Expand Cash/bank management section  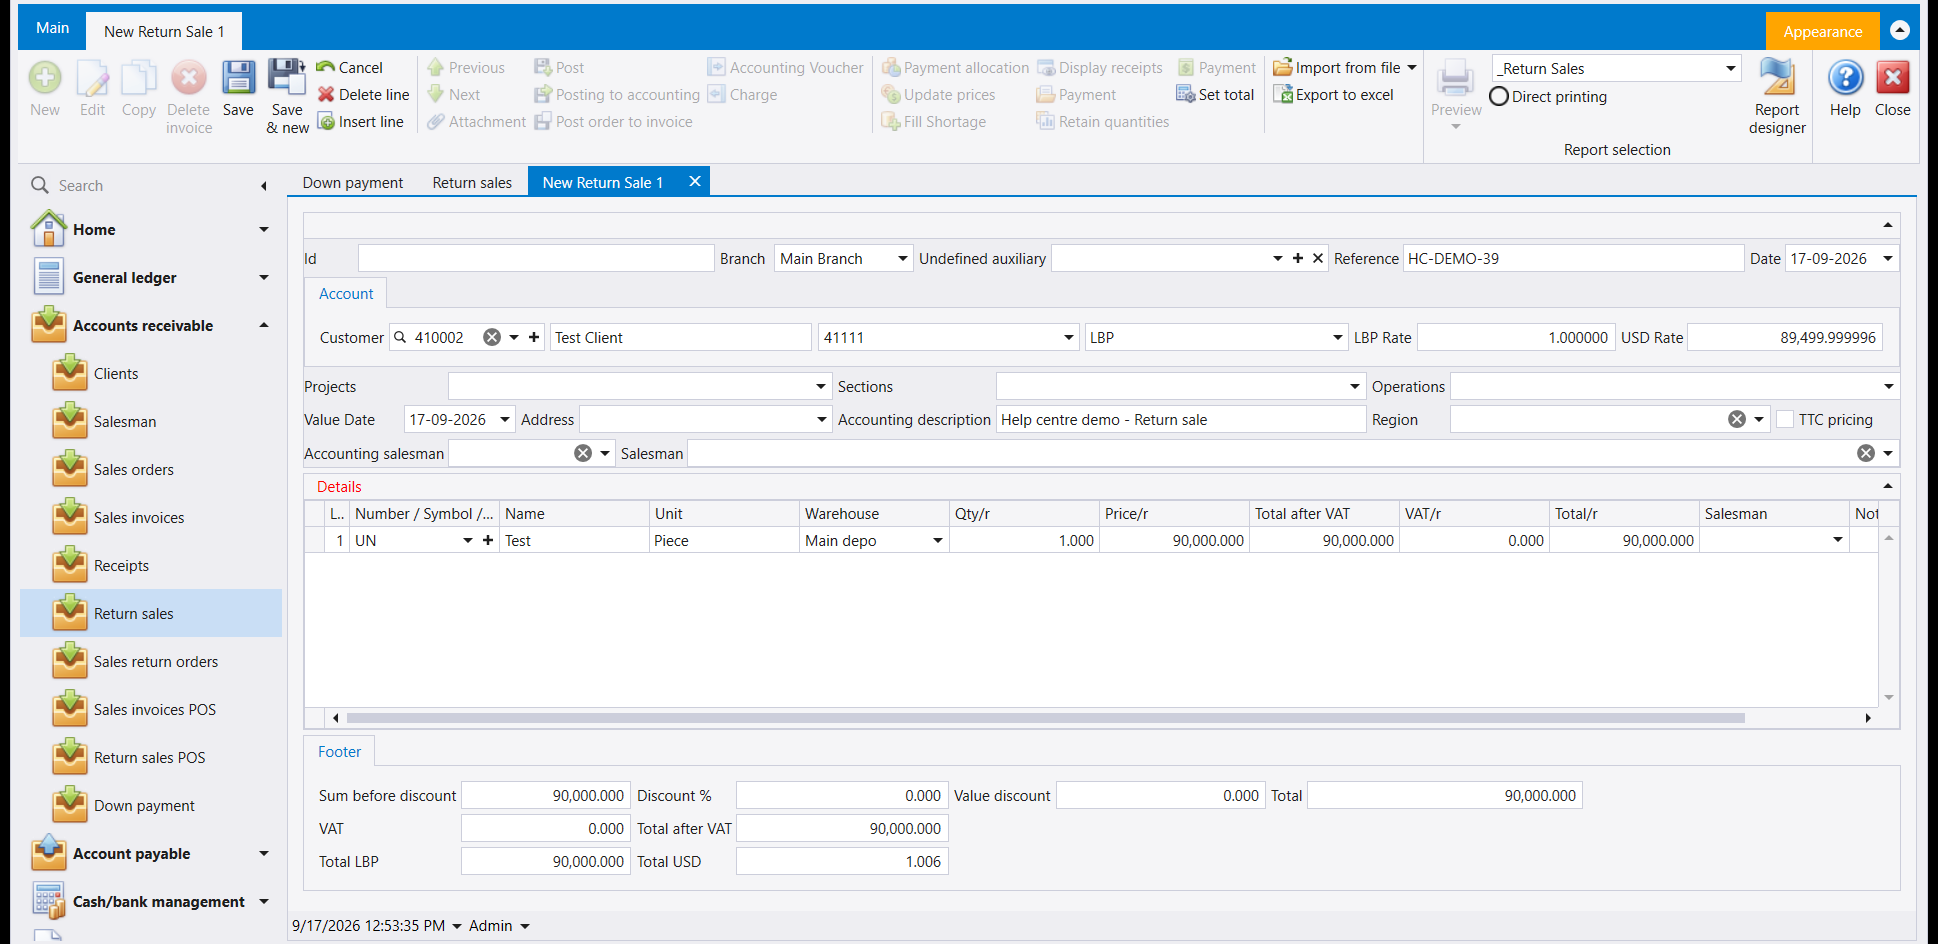point(264,902)
